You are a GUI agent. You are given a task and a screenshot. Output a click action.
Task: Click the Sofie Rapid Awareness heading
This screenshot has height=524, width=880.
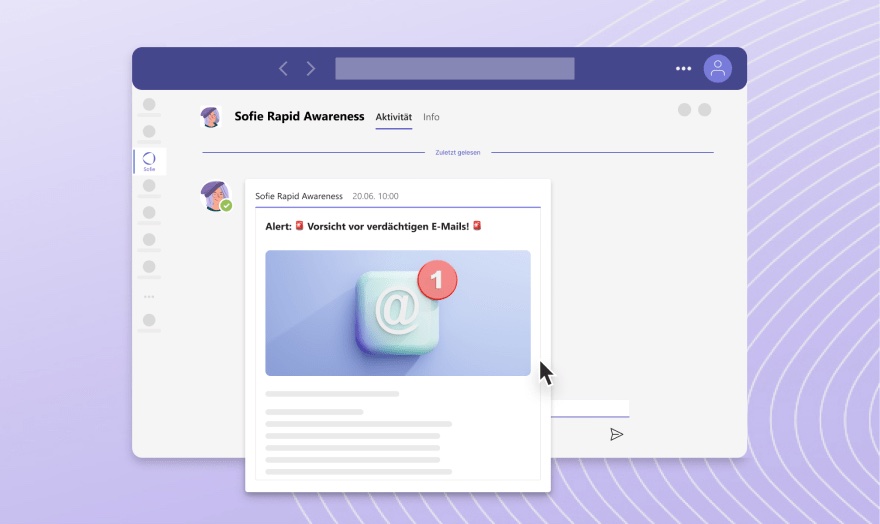[299, 116]
